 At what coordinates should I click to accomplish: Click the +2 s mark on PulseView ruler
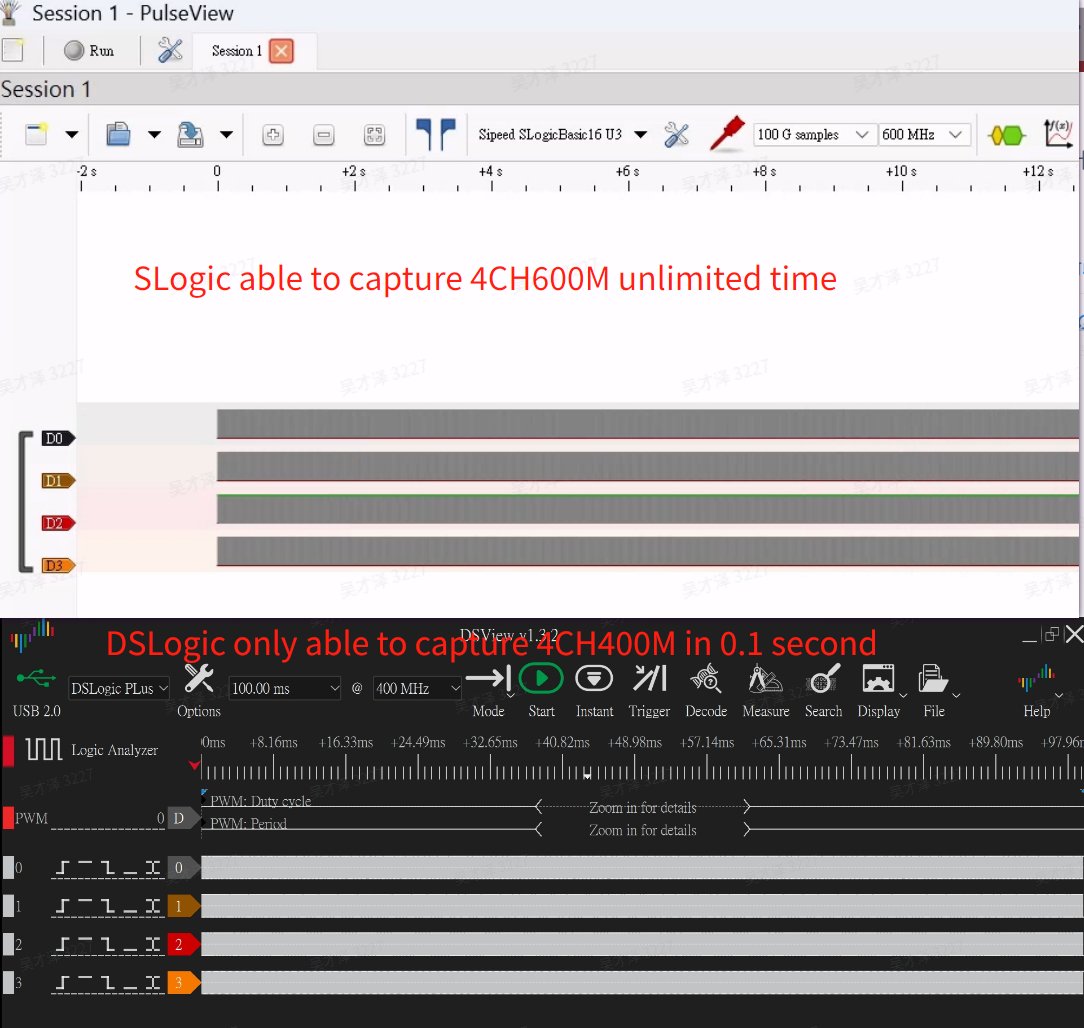[354, 171]
